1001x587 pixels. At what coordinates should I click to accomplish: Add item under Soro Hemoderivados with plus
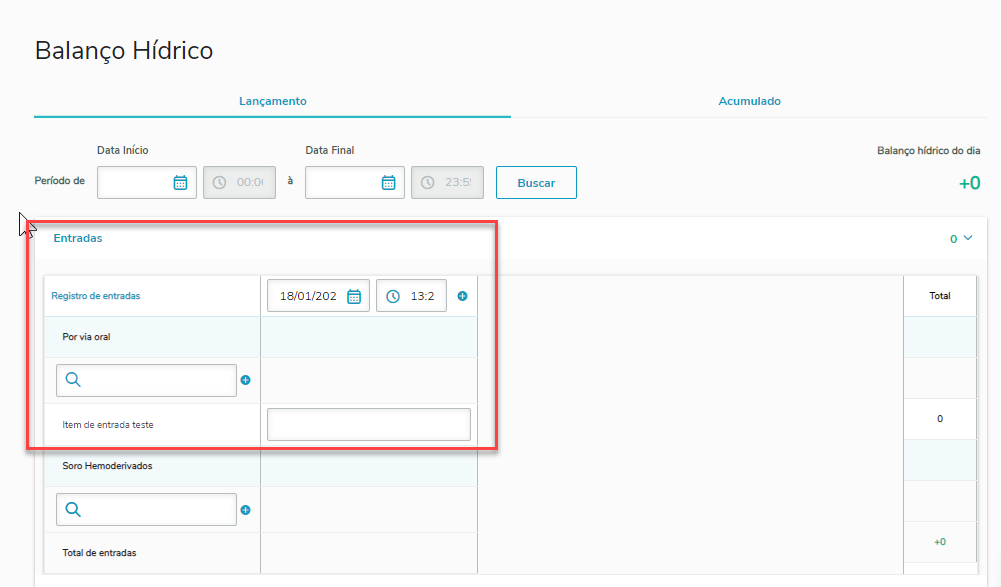pos(245,510)
